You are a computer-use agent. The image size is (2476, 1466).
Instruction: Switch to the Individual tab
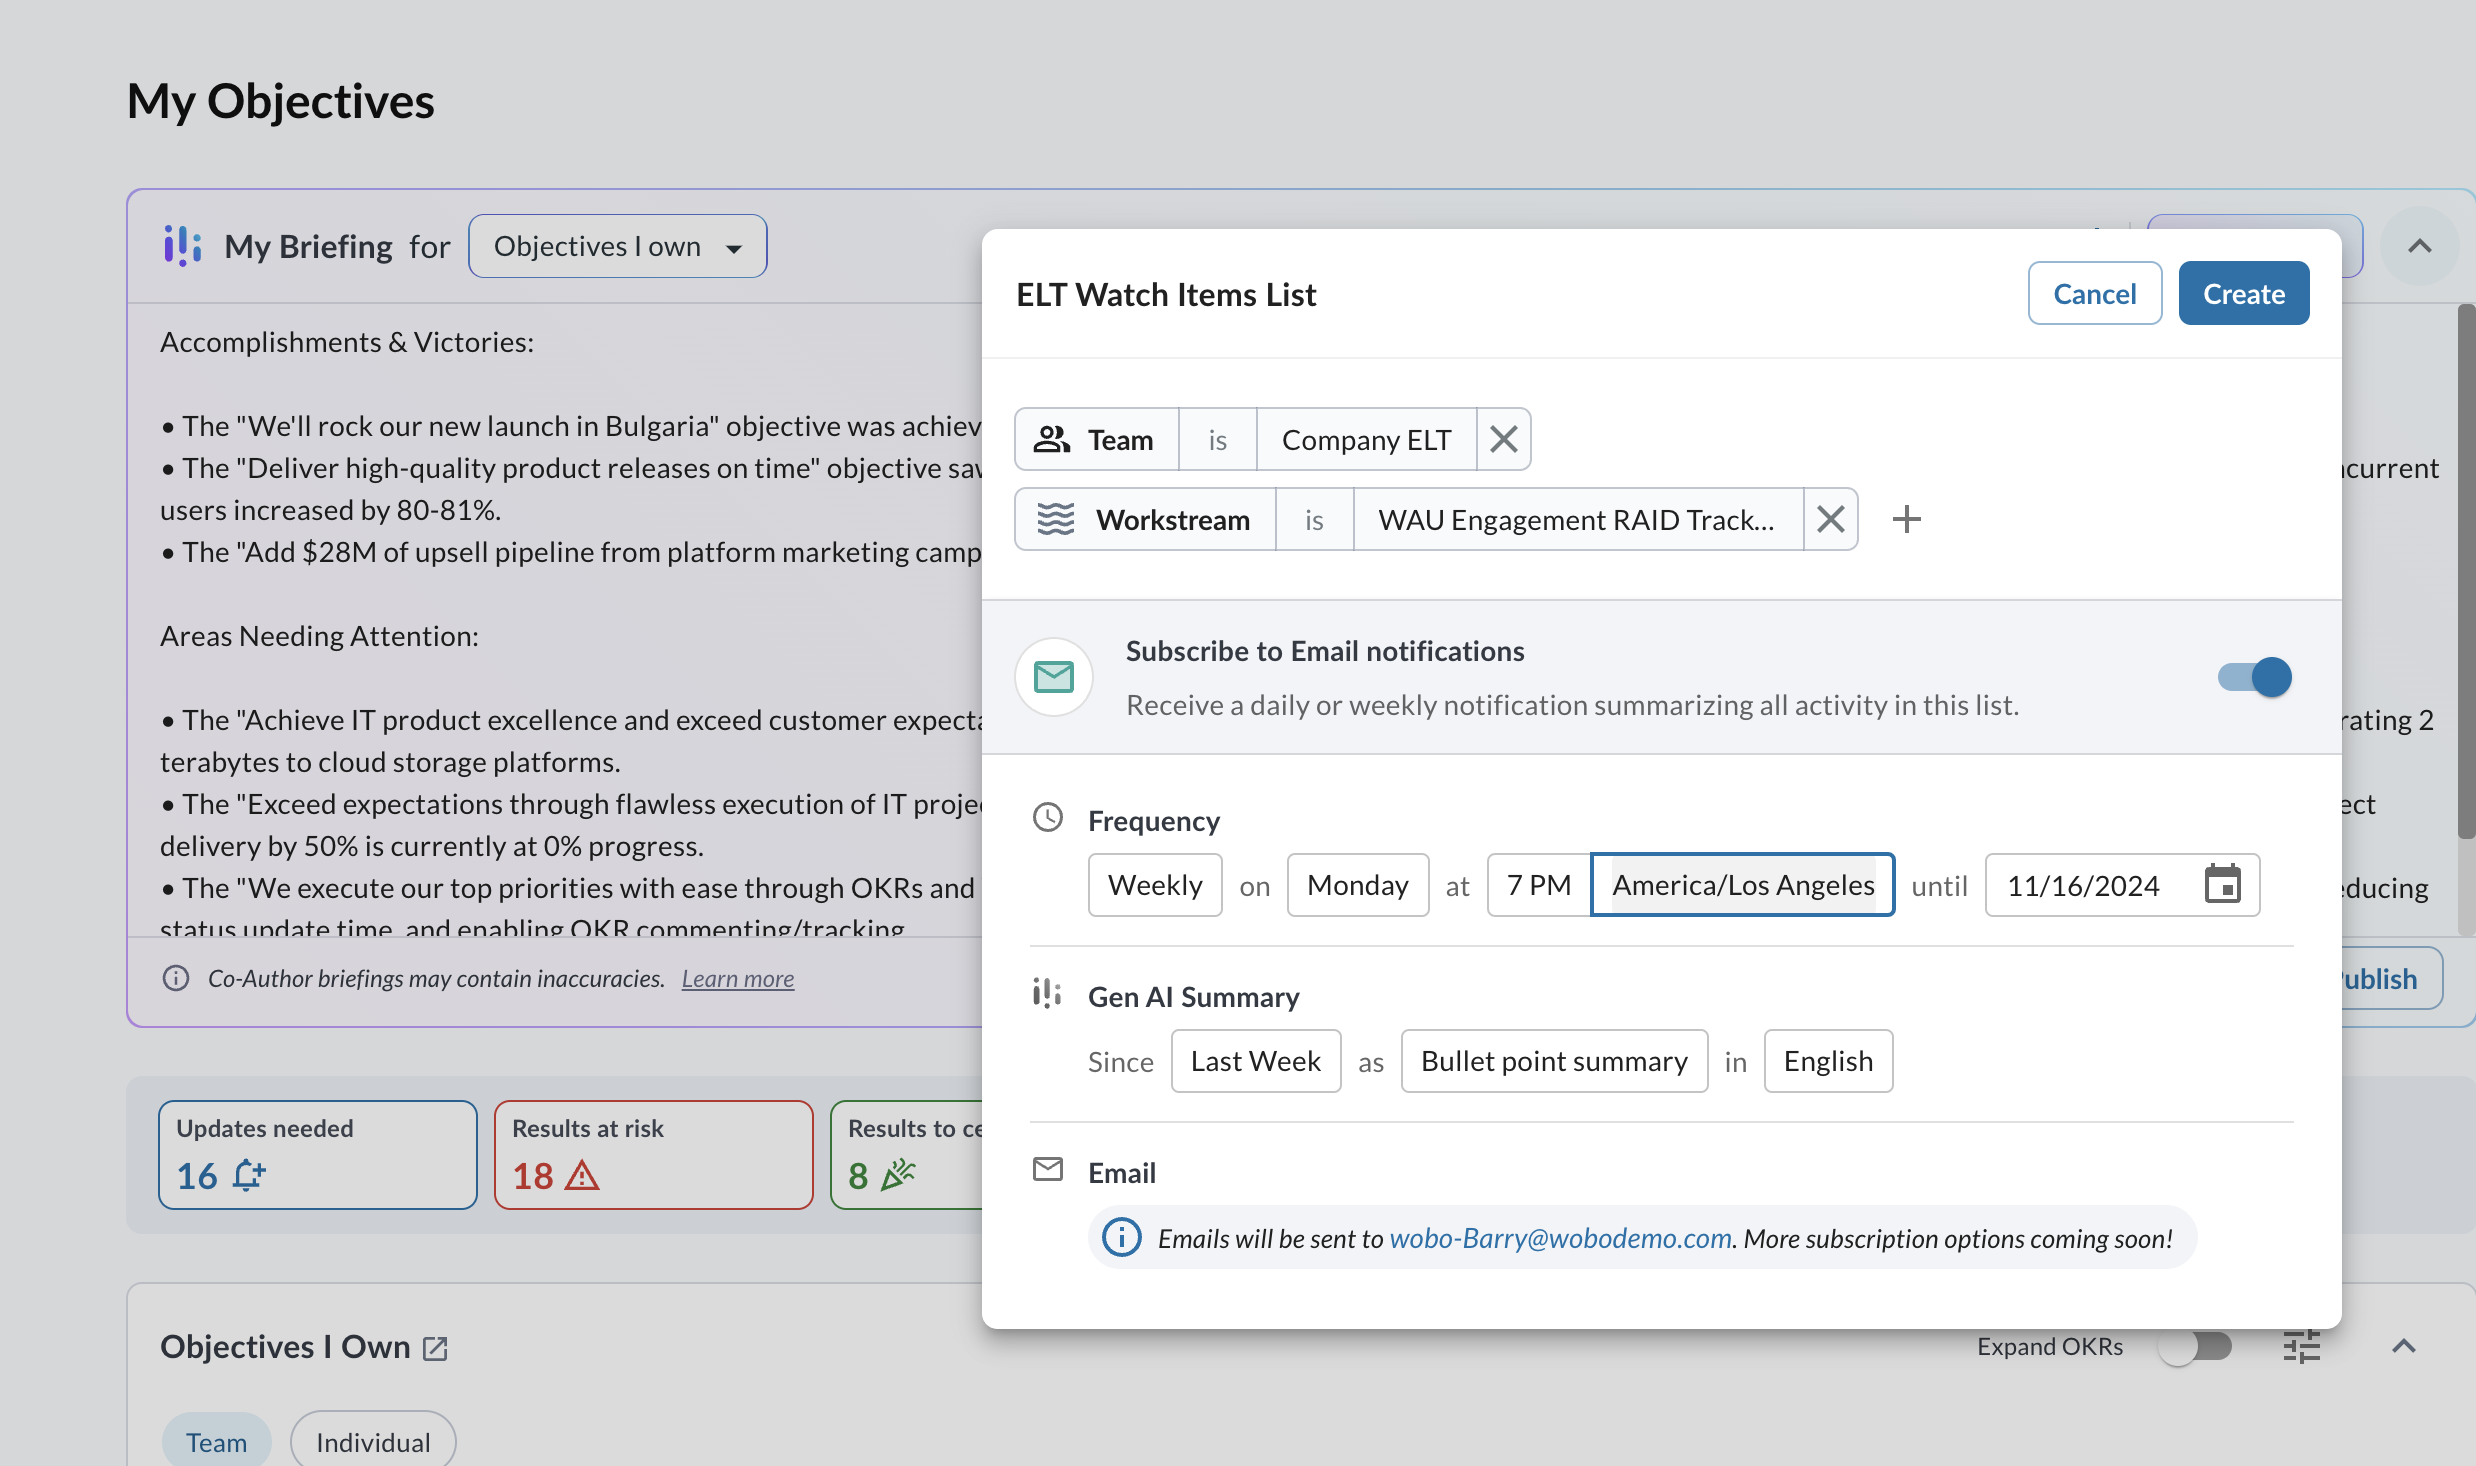(373, 1442)
